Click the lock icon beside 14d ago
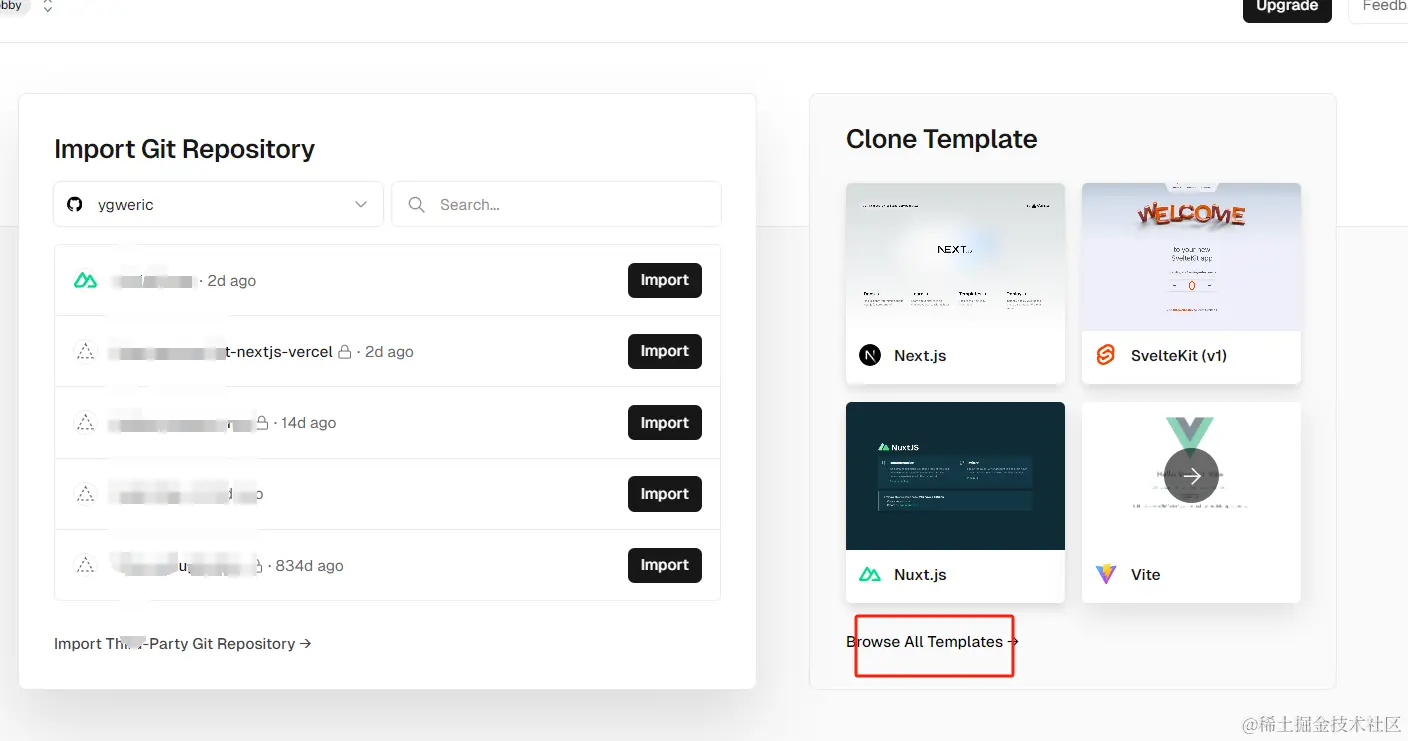Viewport: 1408px width, 741px height. pyautogui.click(x=262, y=423)
